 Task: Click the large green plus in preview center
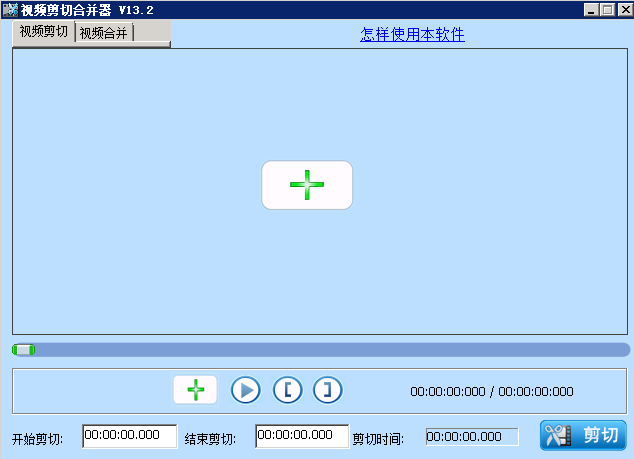[307, 185]
